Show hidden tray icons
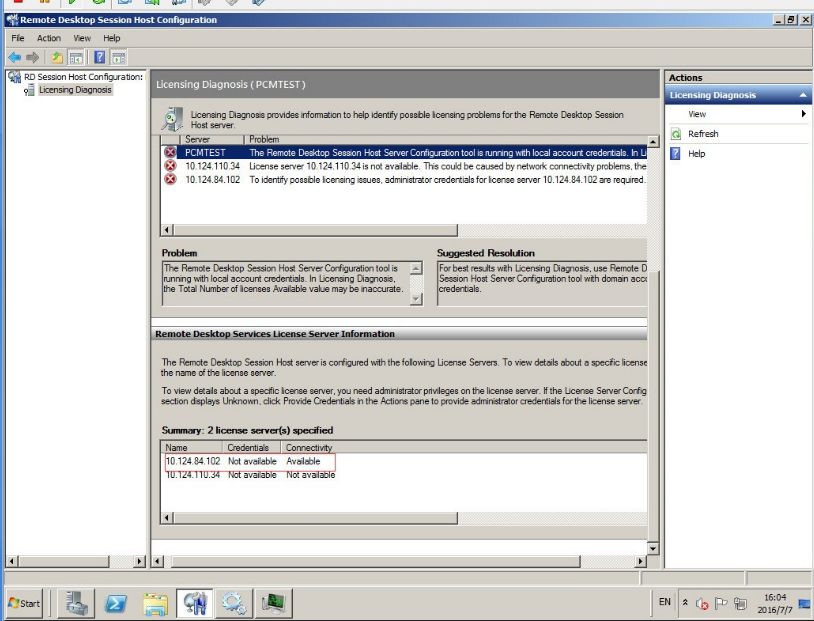Viewport: 814px width, 621px height. tap(685, 603)
